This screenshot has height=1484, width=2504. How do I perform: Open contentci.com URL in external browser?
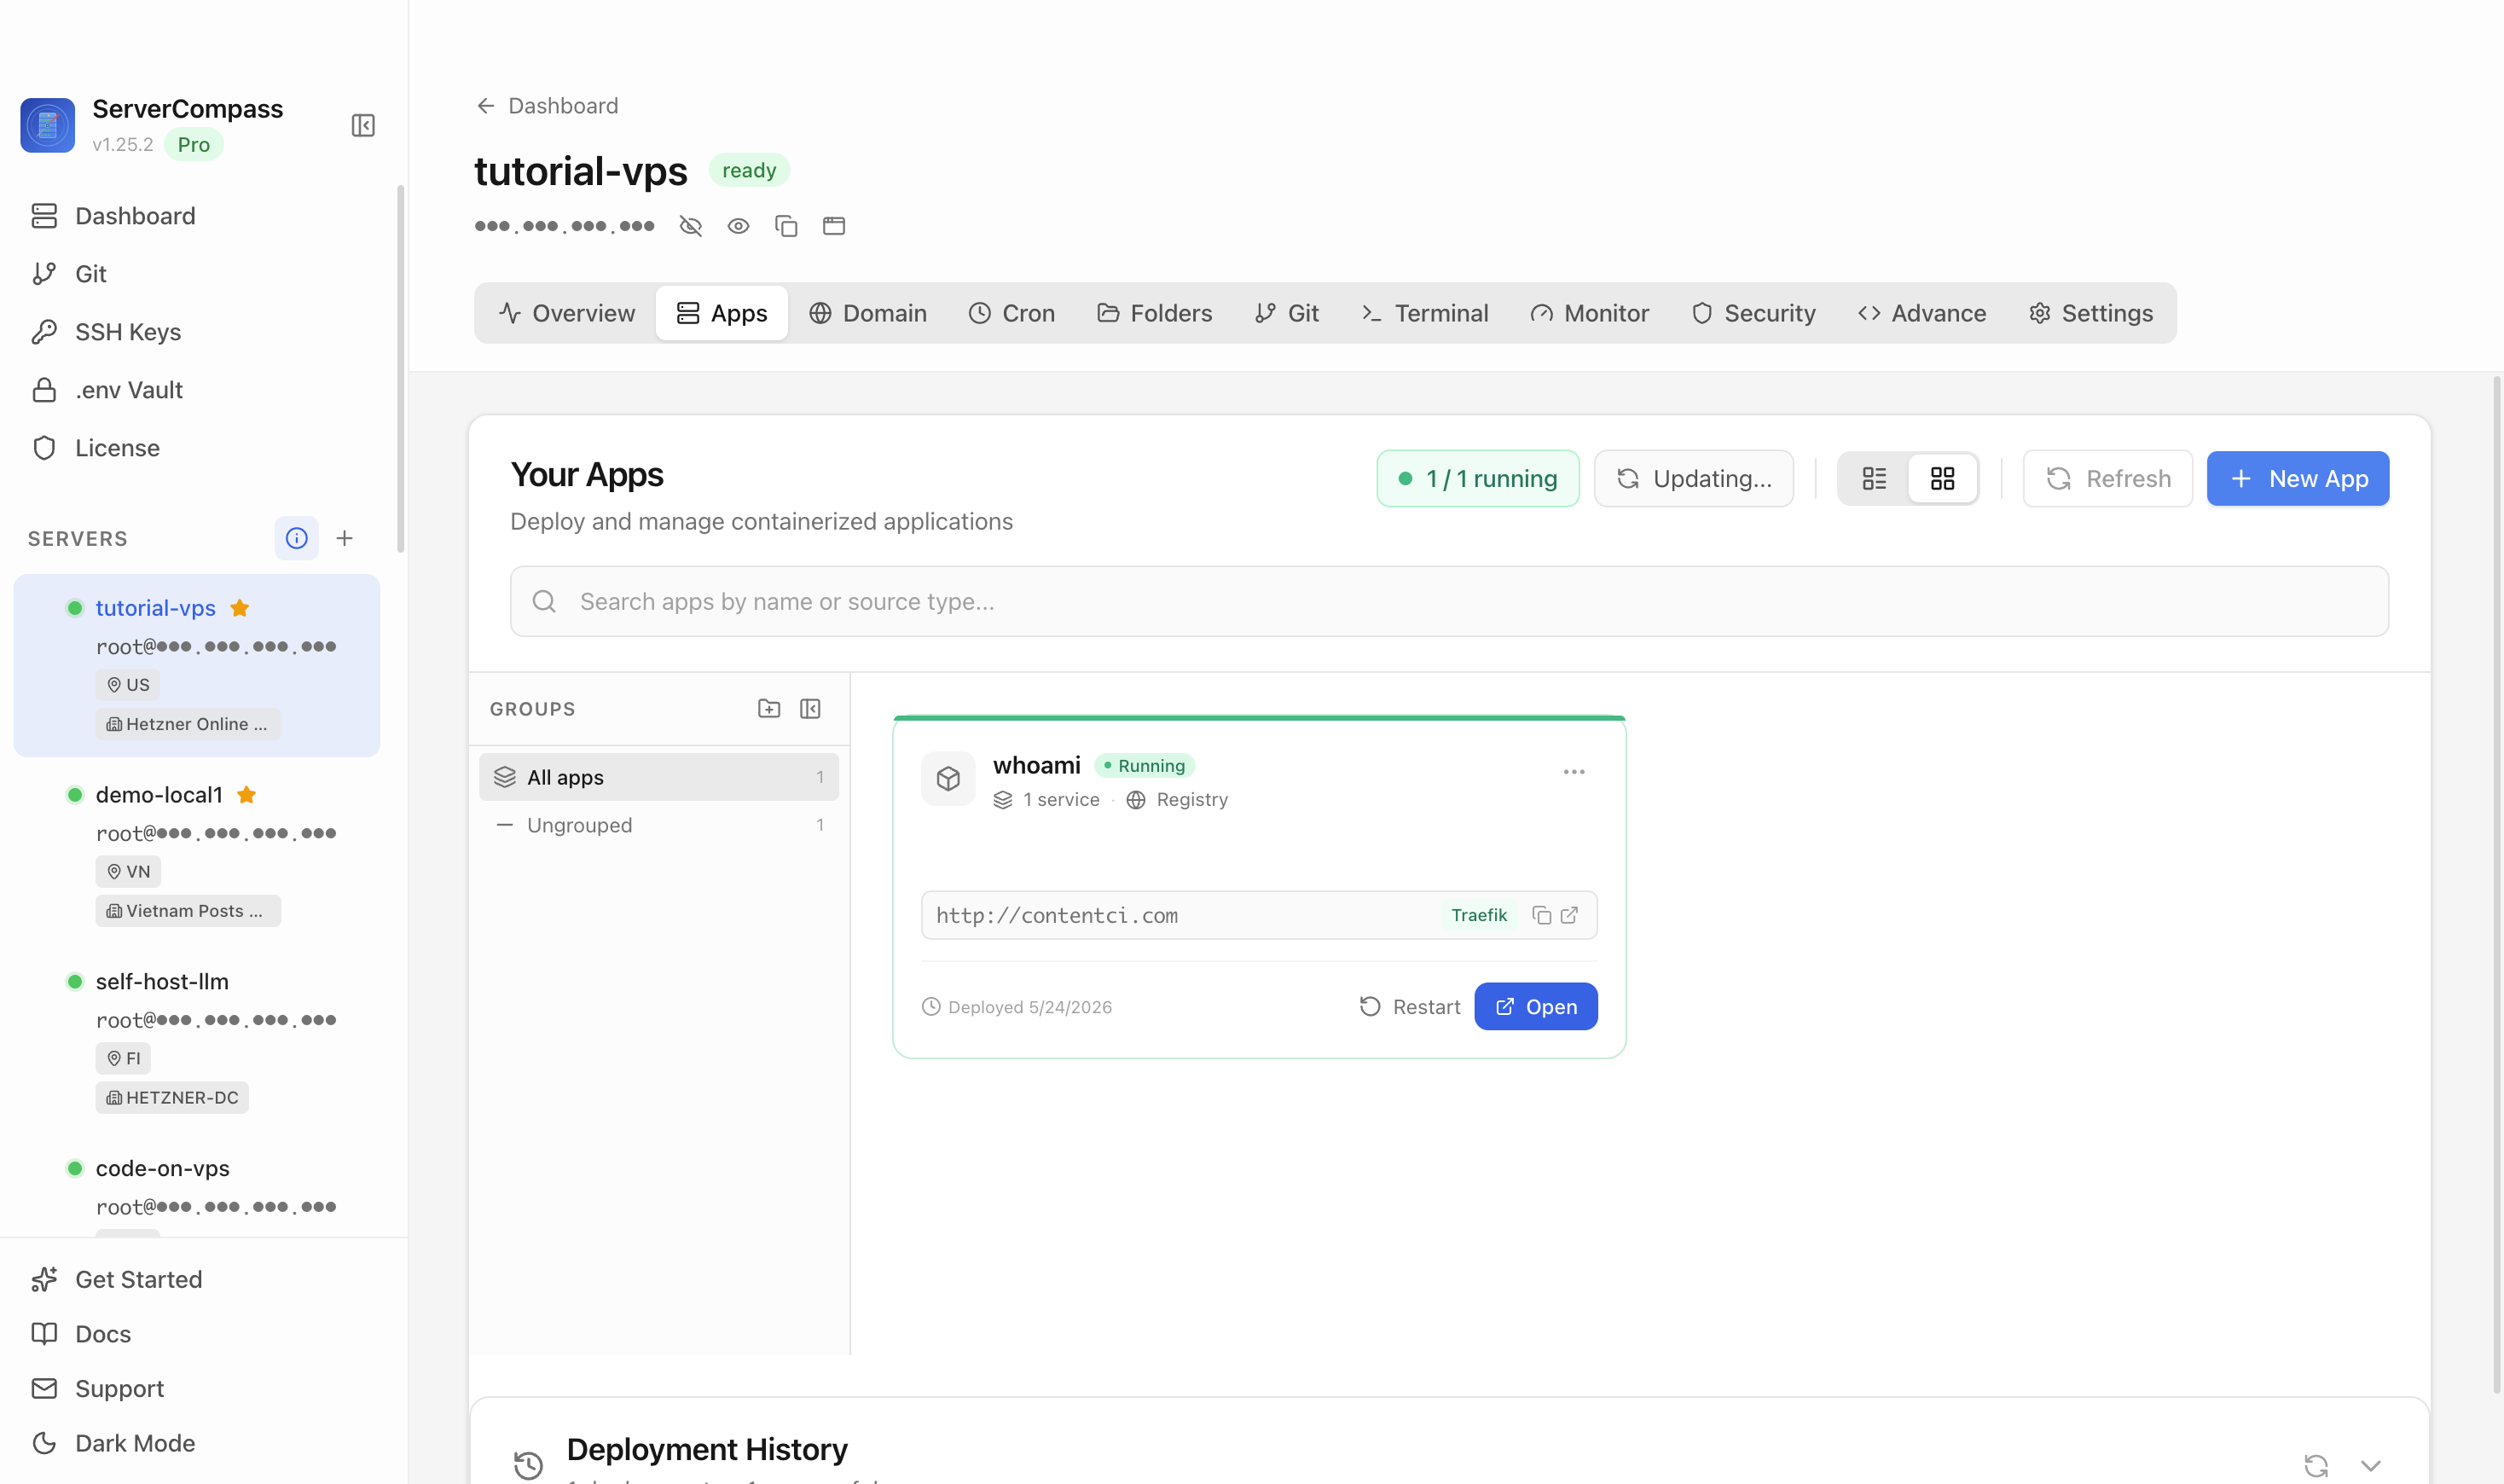1570,915
